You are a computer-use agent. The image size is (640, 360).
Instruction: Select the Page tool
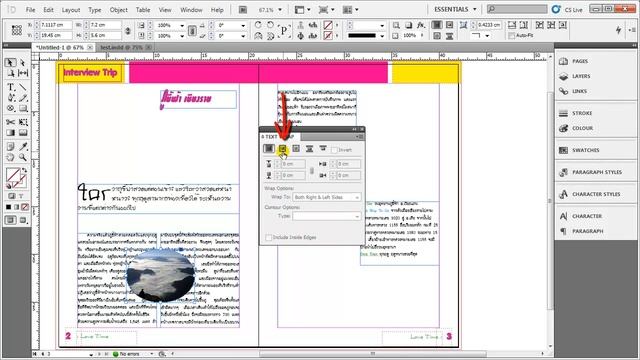pyautogui.click(x=11, y=73)
